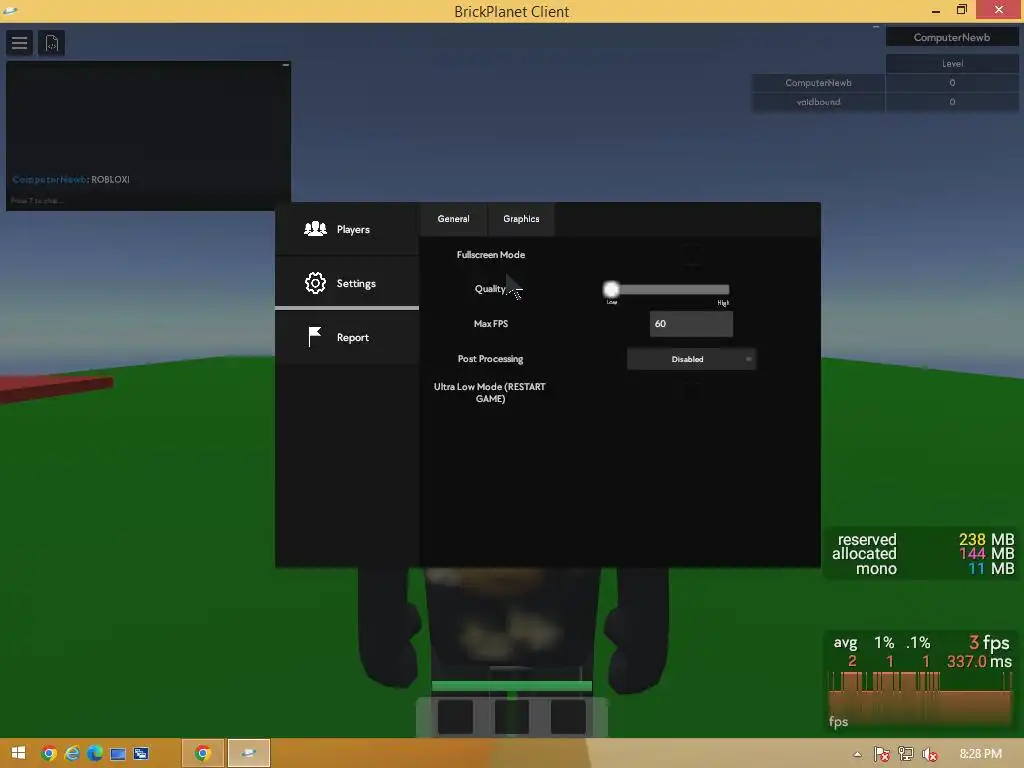This screenshot has height=768, width=1024.
Task: Click the Players group icon
Action: click(315, 229)
